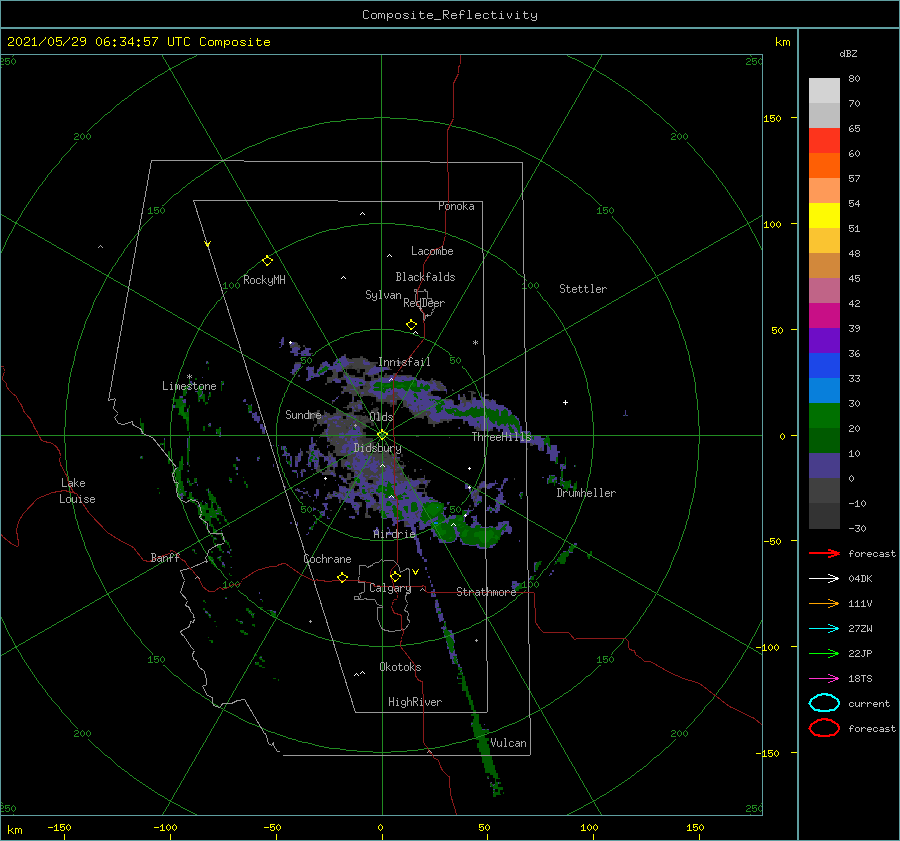
Task: Click the RockyMH label
Action: tap(264, 280)
